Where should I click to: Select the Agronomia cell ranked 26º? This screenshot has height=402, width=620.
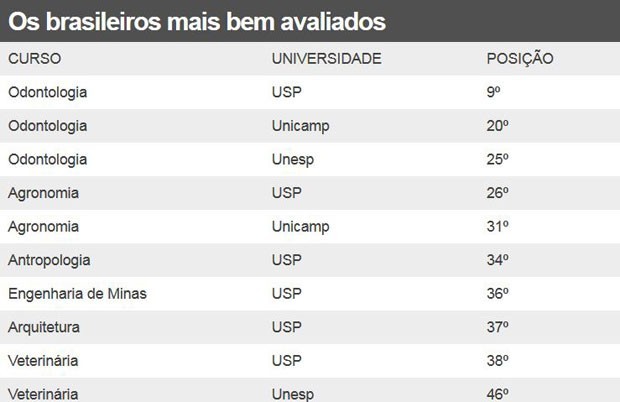click(x=43, y=192)
